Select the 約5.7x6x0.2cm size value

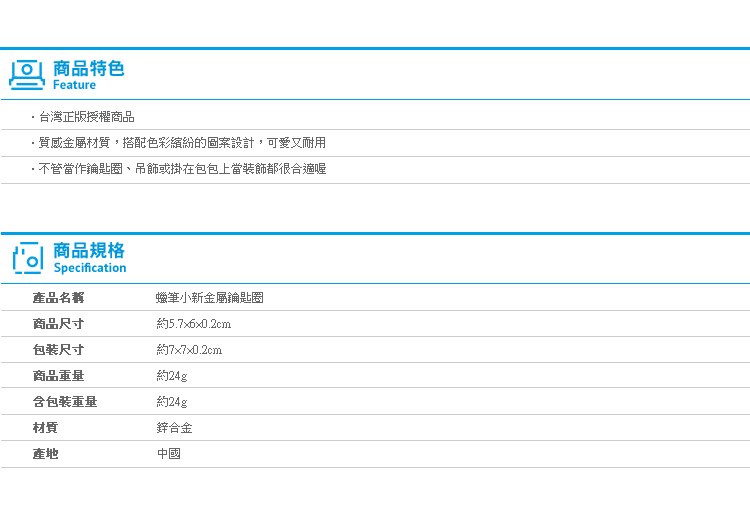click(x=194, y=324)
